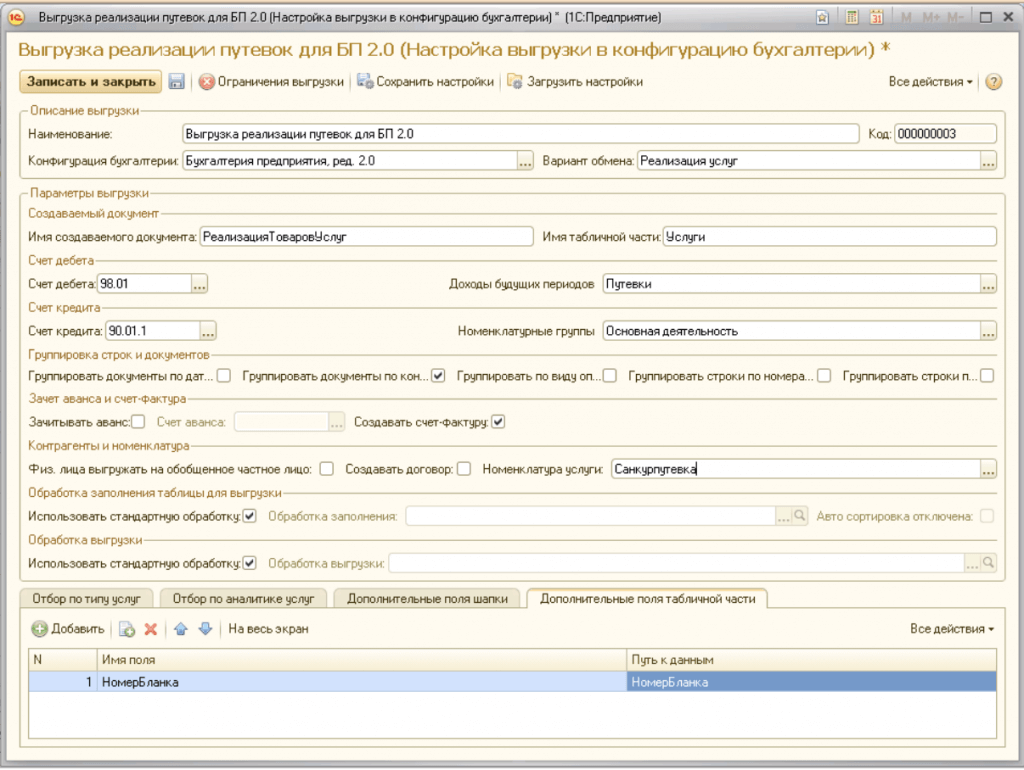
Task: Open the calculator icon in title bar
Action: 851,18
